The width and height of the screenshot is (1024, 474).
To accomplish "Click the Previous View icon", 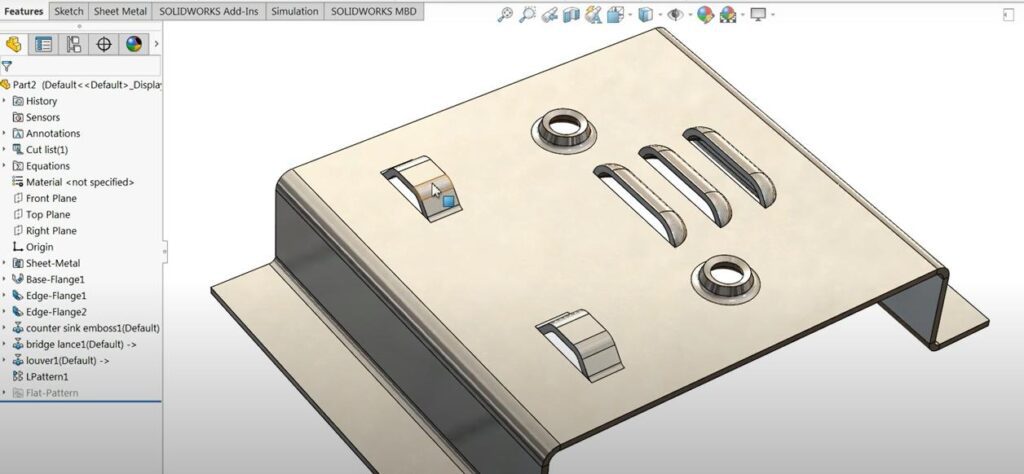I will click(x=550, y=14).
